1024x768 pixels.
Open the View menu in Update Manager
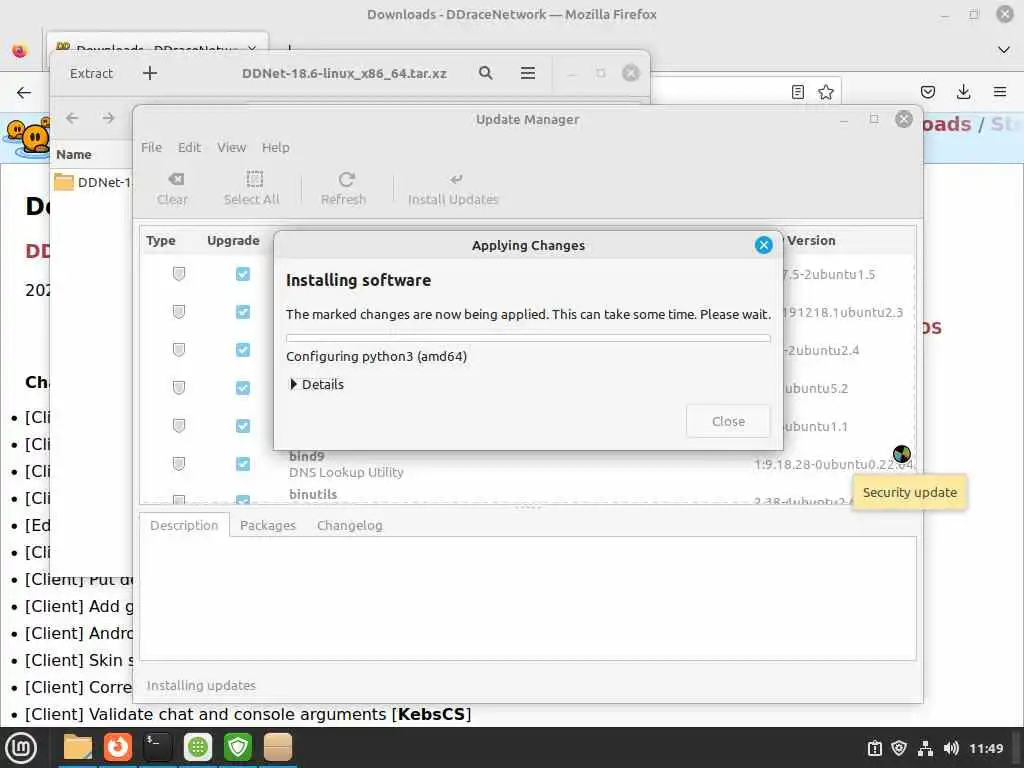pos(231,148)
